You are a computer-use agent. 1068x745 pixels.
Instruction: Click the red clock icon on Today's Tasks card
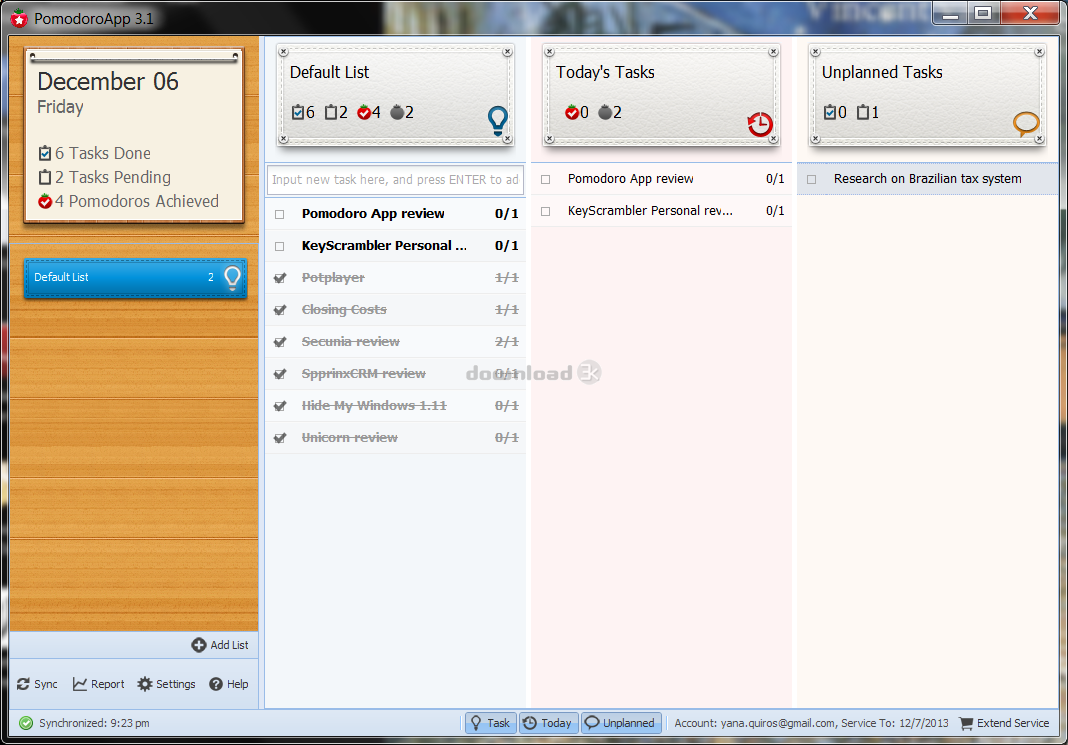click(x=759, y=125)
